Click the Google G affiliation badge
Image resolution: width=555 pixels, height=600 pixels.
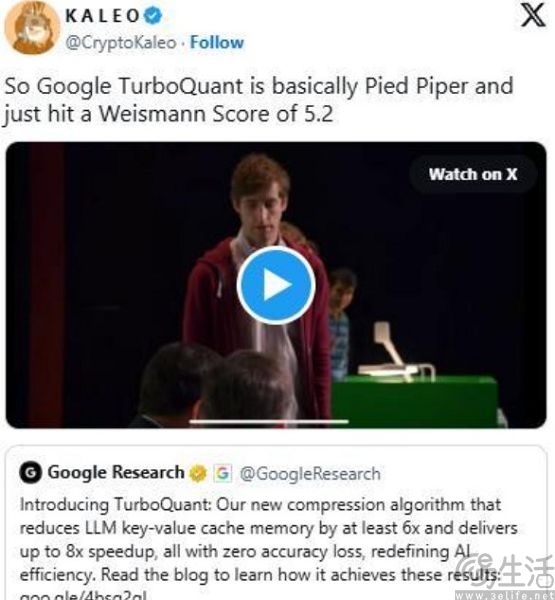click(x=222, y=473)
